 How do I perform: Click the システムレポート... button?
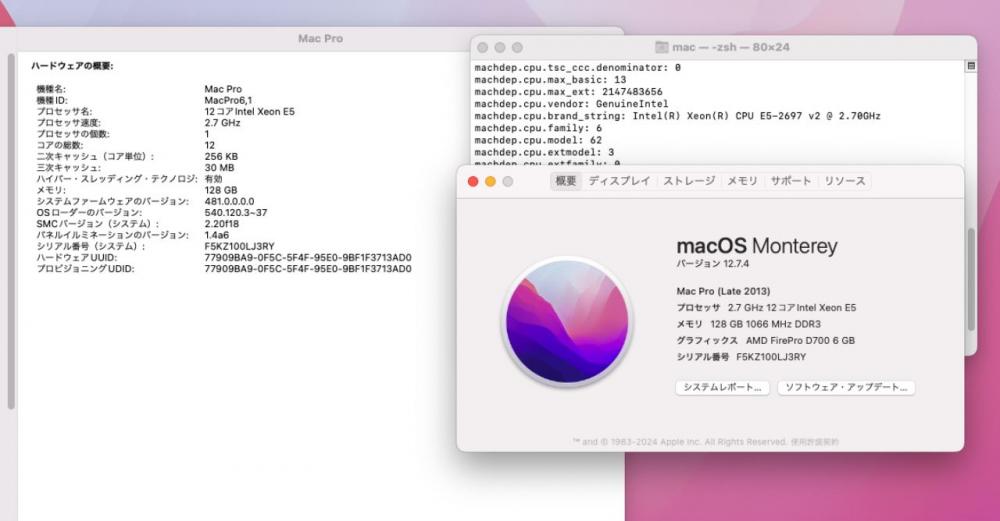[x=722, y=387]
